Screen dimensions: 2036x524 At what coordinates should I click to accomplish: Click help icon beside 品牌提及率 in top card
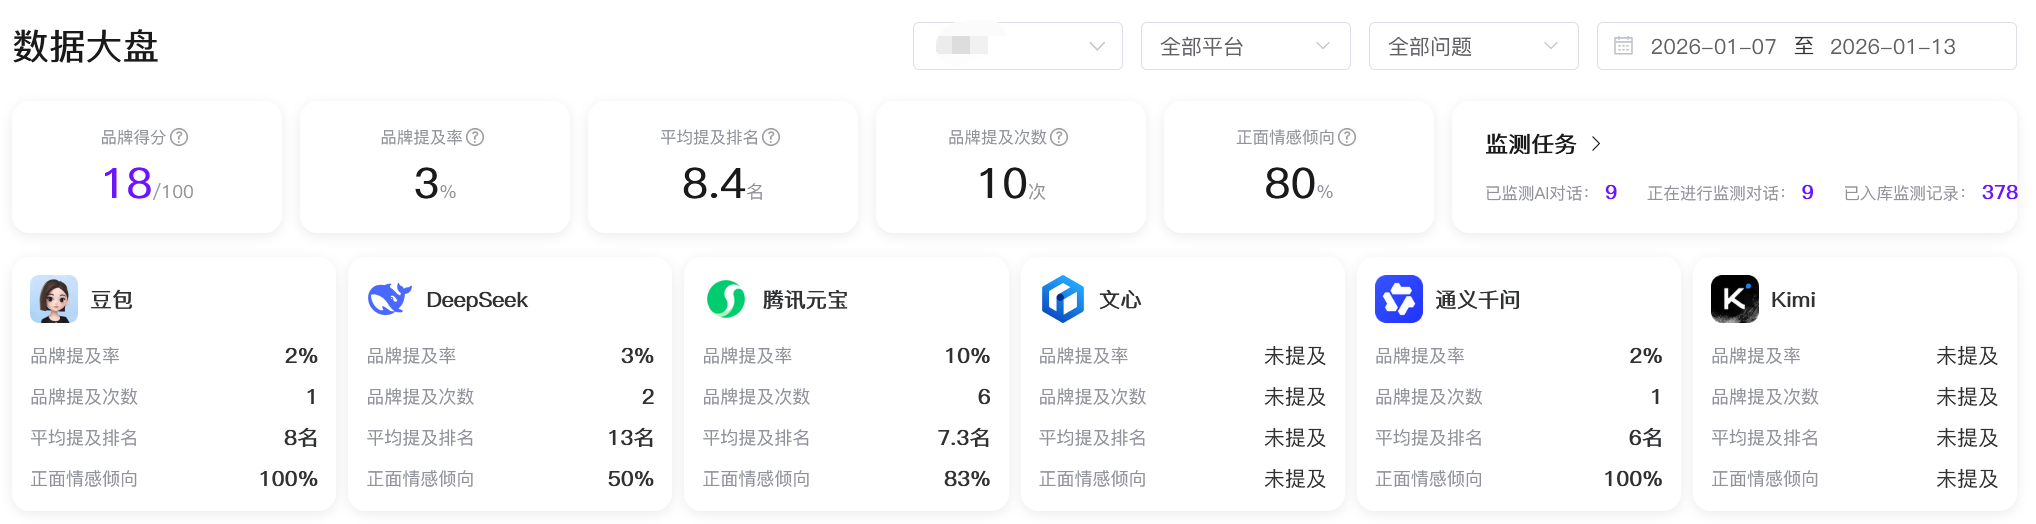[x=475, y=137]
